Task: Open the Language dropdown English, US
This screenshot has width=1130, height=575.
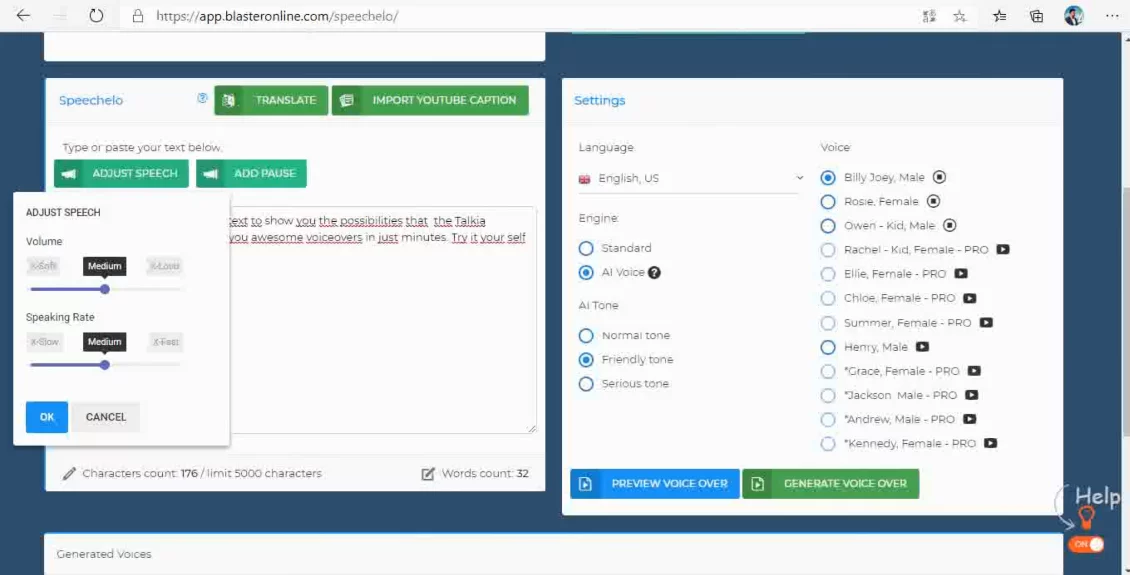Action: [x=690, y=178]
